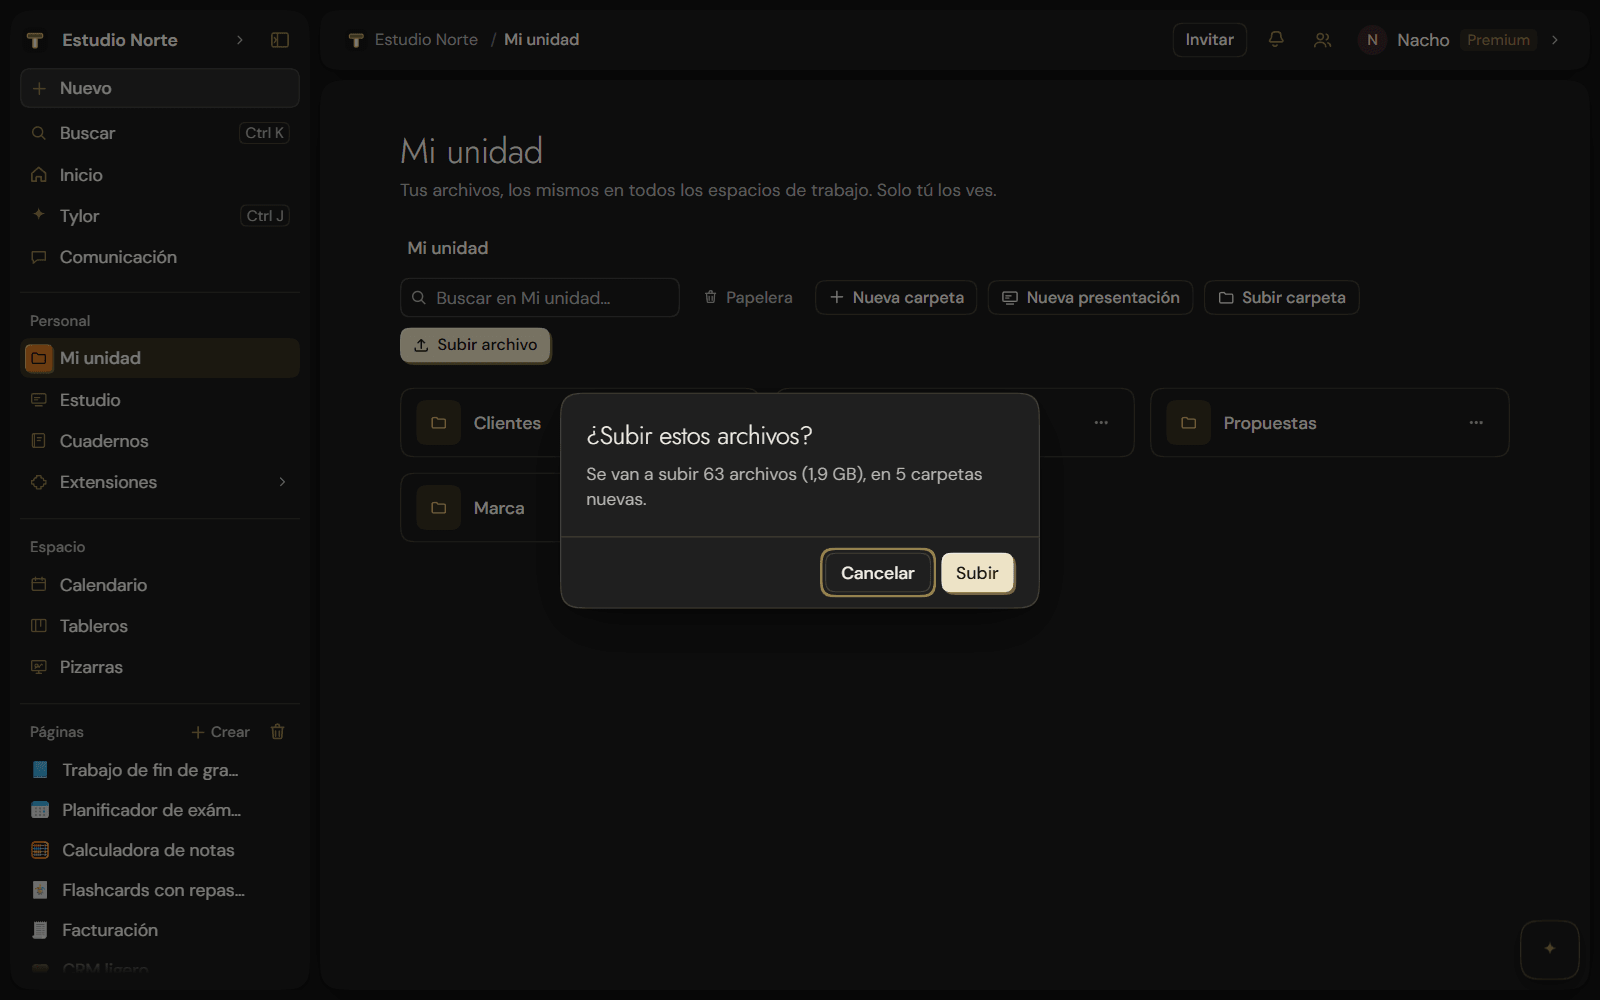Expand the Extensiones submenu chevron
This screenshot has width=1600, height=1000.
click(x=283, y=482)
